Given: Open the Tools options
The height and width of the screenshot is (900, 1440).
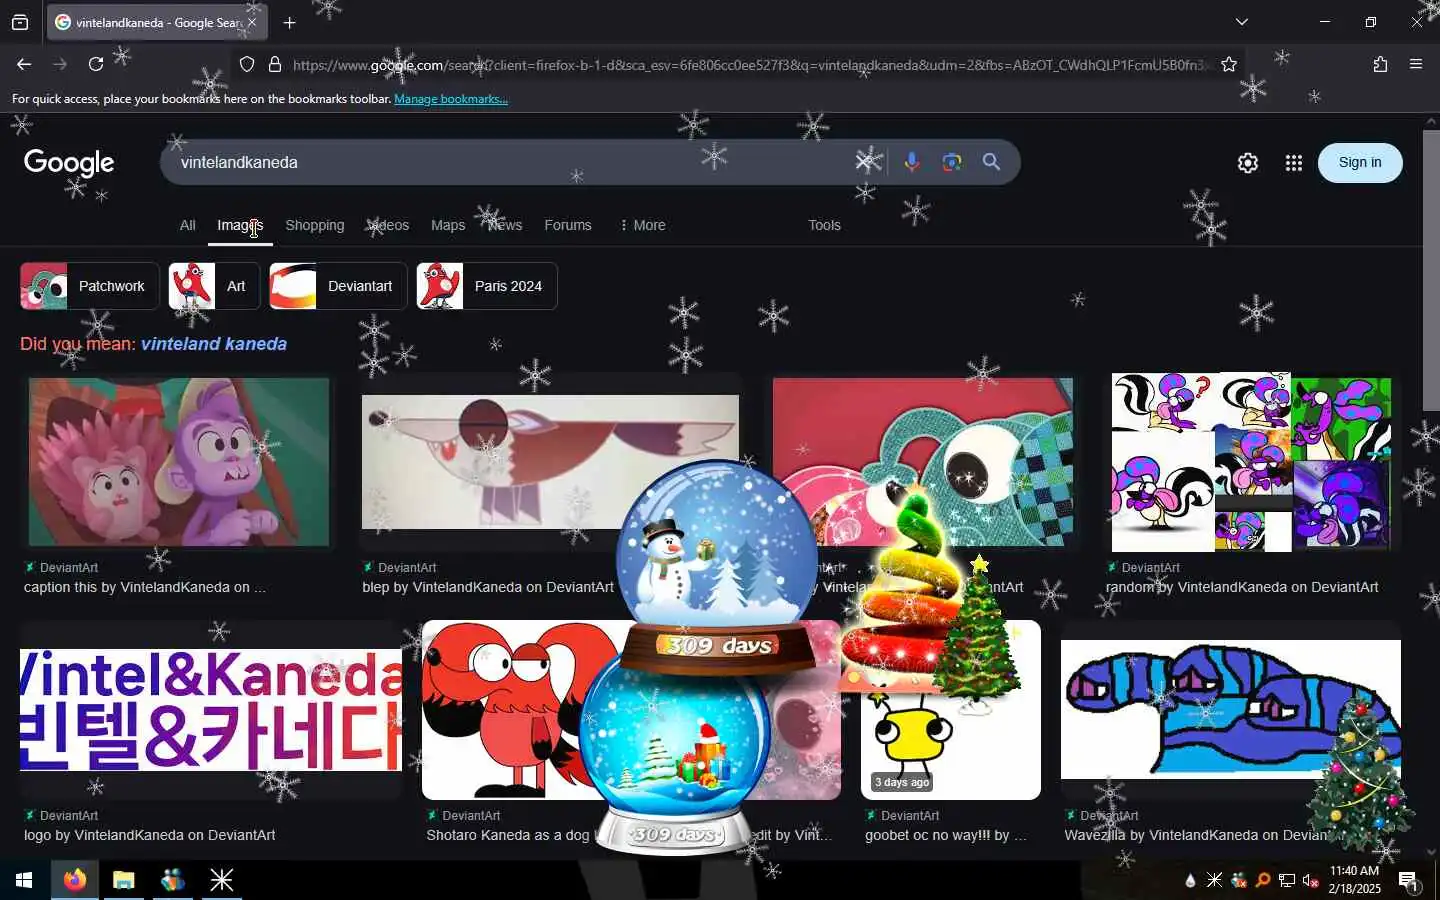Looking at the screenshot, I should click(824, 225).
